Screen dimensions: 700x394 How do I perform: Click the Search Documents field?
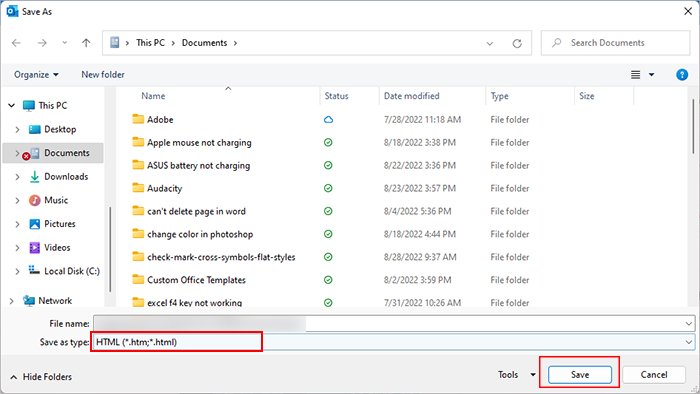616,43
